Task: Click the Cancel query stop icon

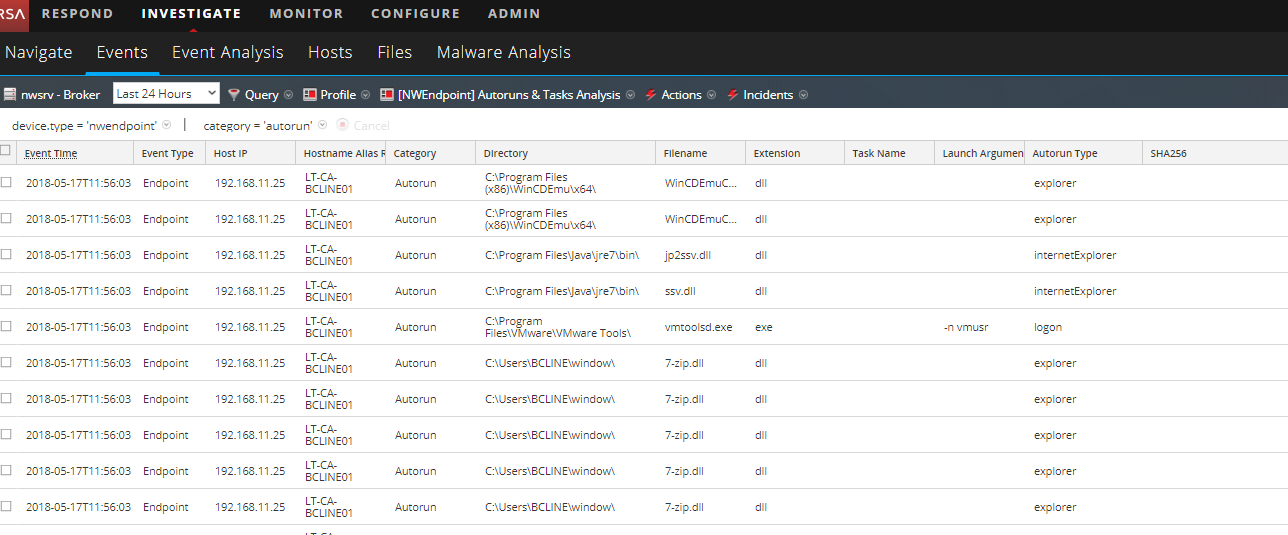Action: (x=343, y=125)
